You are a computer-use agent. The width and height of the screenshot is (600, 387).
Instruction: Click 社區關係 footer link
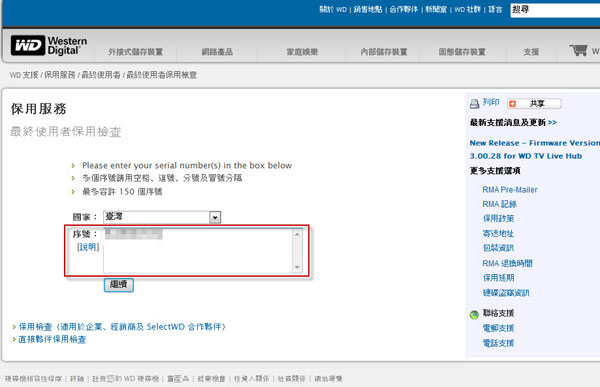point(292,379)
